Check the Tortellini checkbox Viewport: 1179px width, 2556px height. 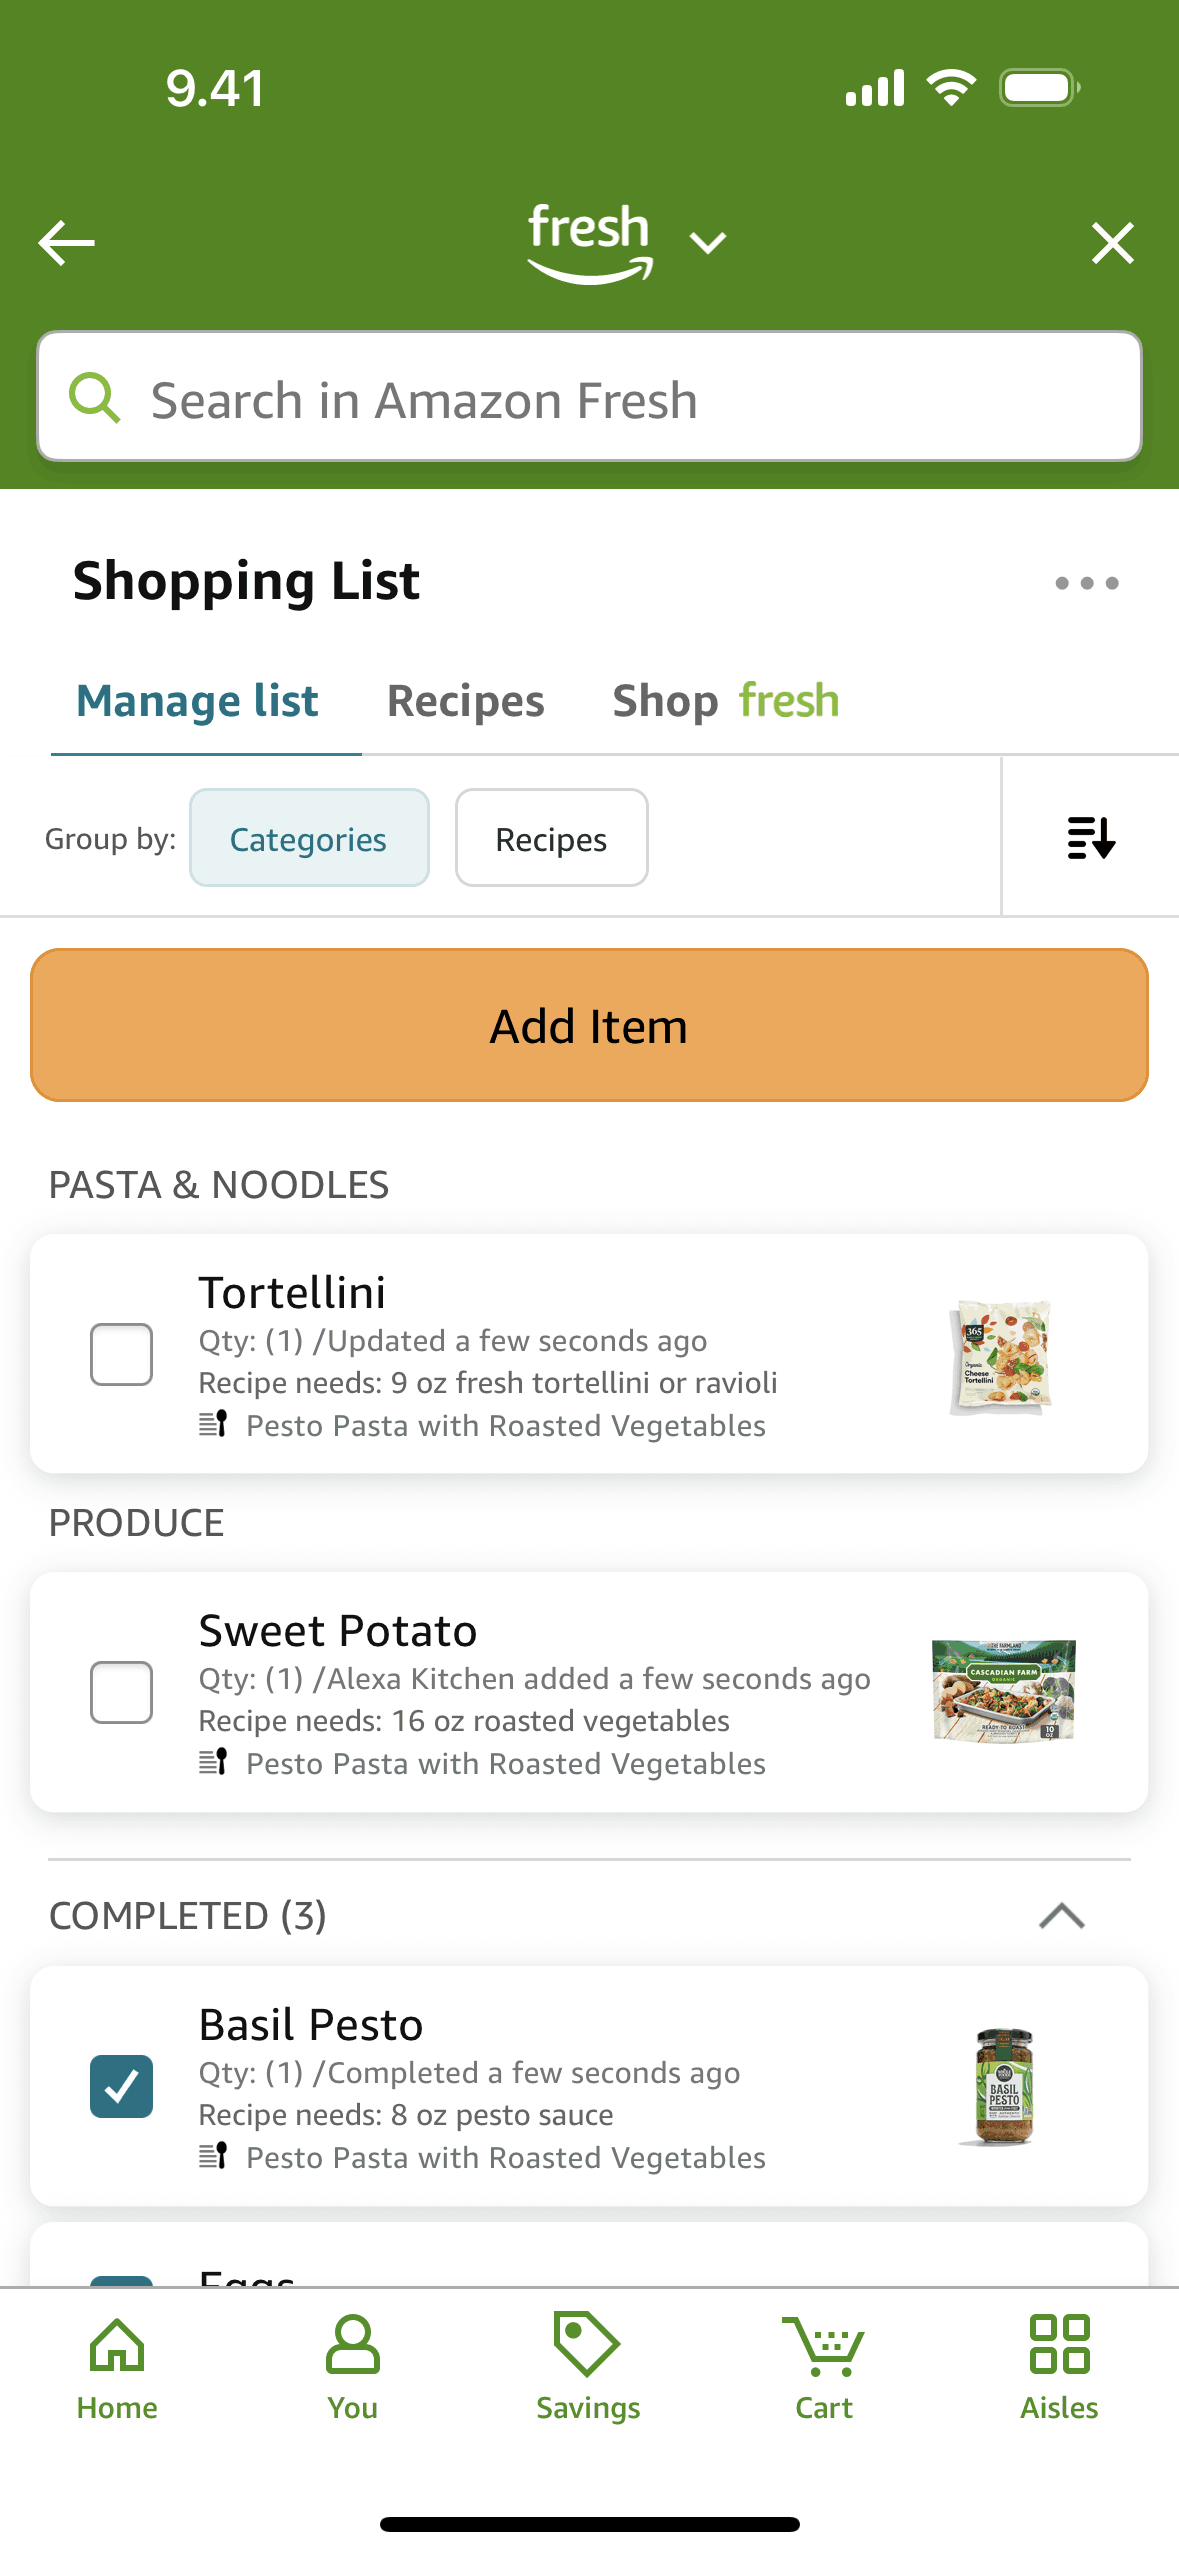tap(121, 1354)
